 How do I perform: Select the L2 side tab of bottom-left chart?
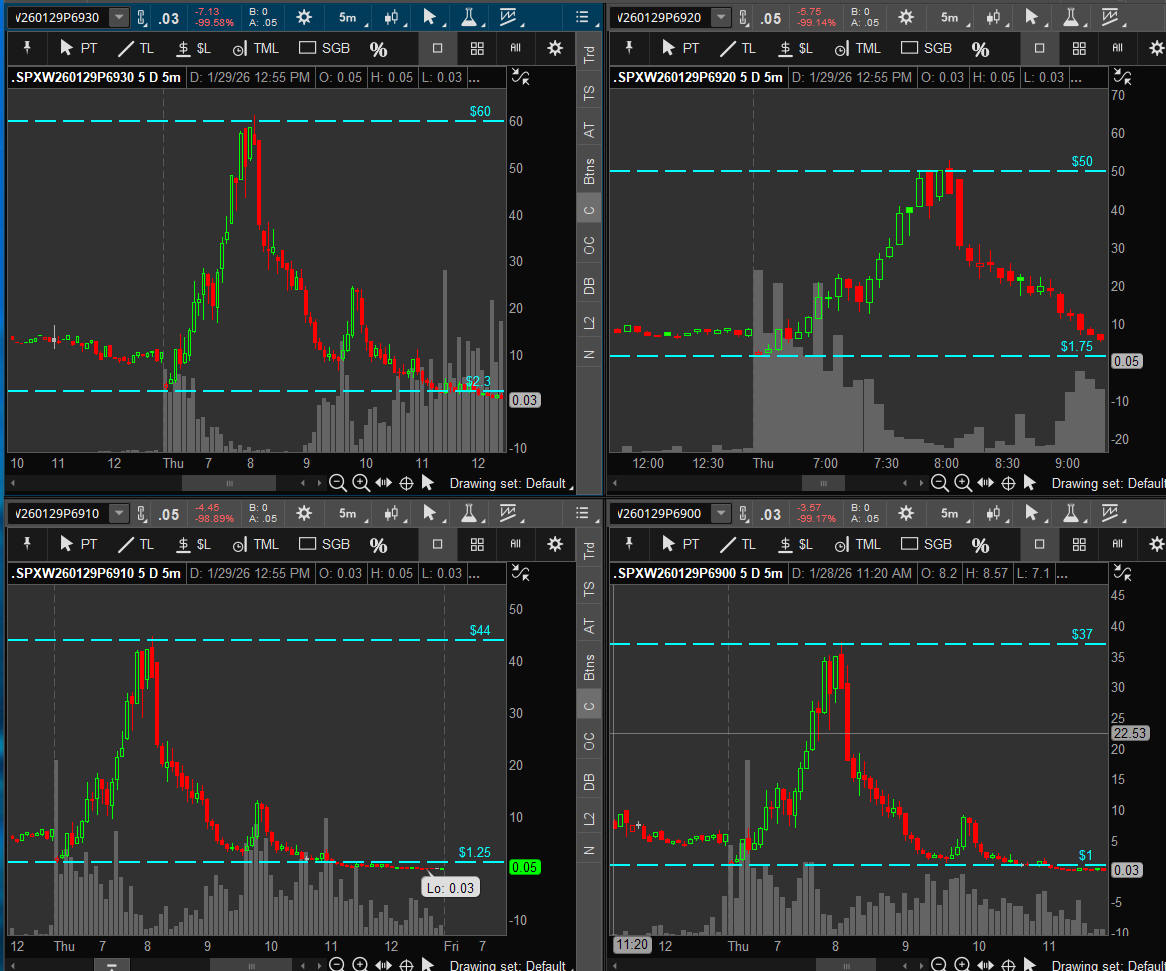pos(589,819)
